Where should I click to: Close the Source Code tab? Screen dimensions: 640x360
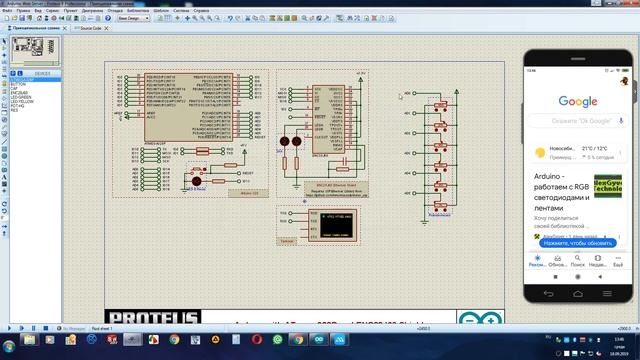click(106, 28)
